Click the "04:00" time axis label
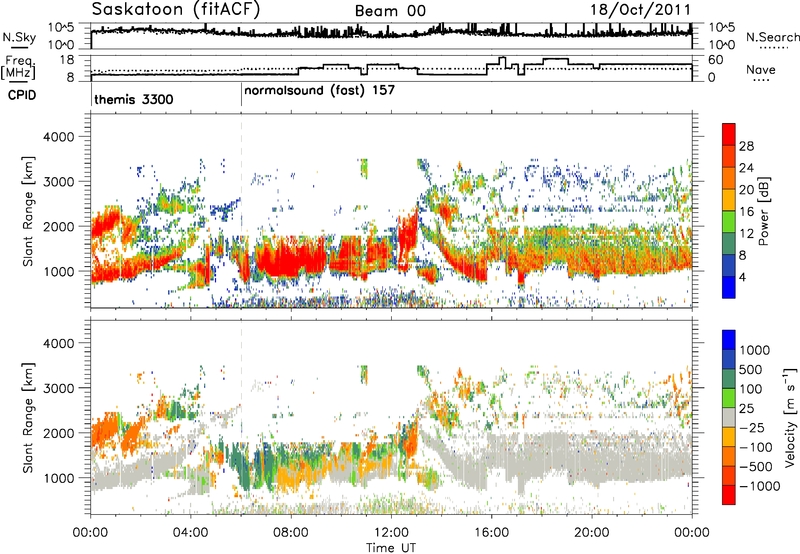The width and height of the screenshot is (800, 554). tap(191, 533)
